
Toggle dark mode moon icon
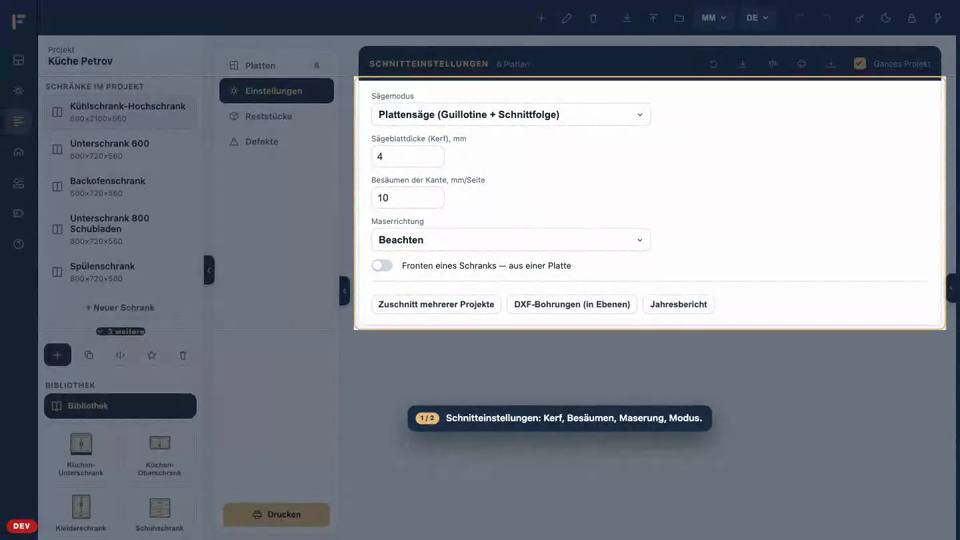(885, 18)
